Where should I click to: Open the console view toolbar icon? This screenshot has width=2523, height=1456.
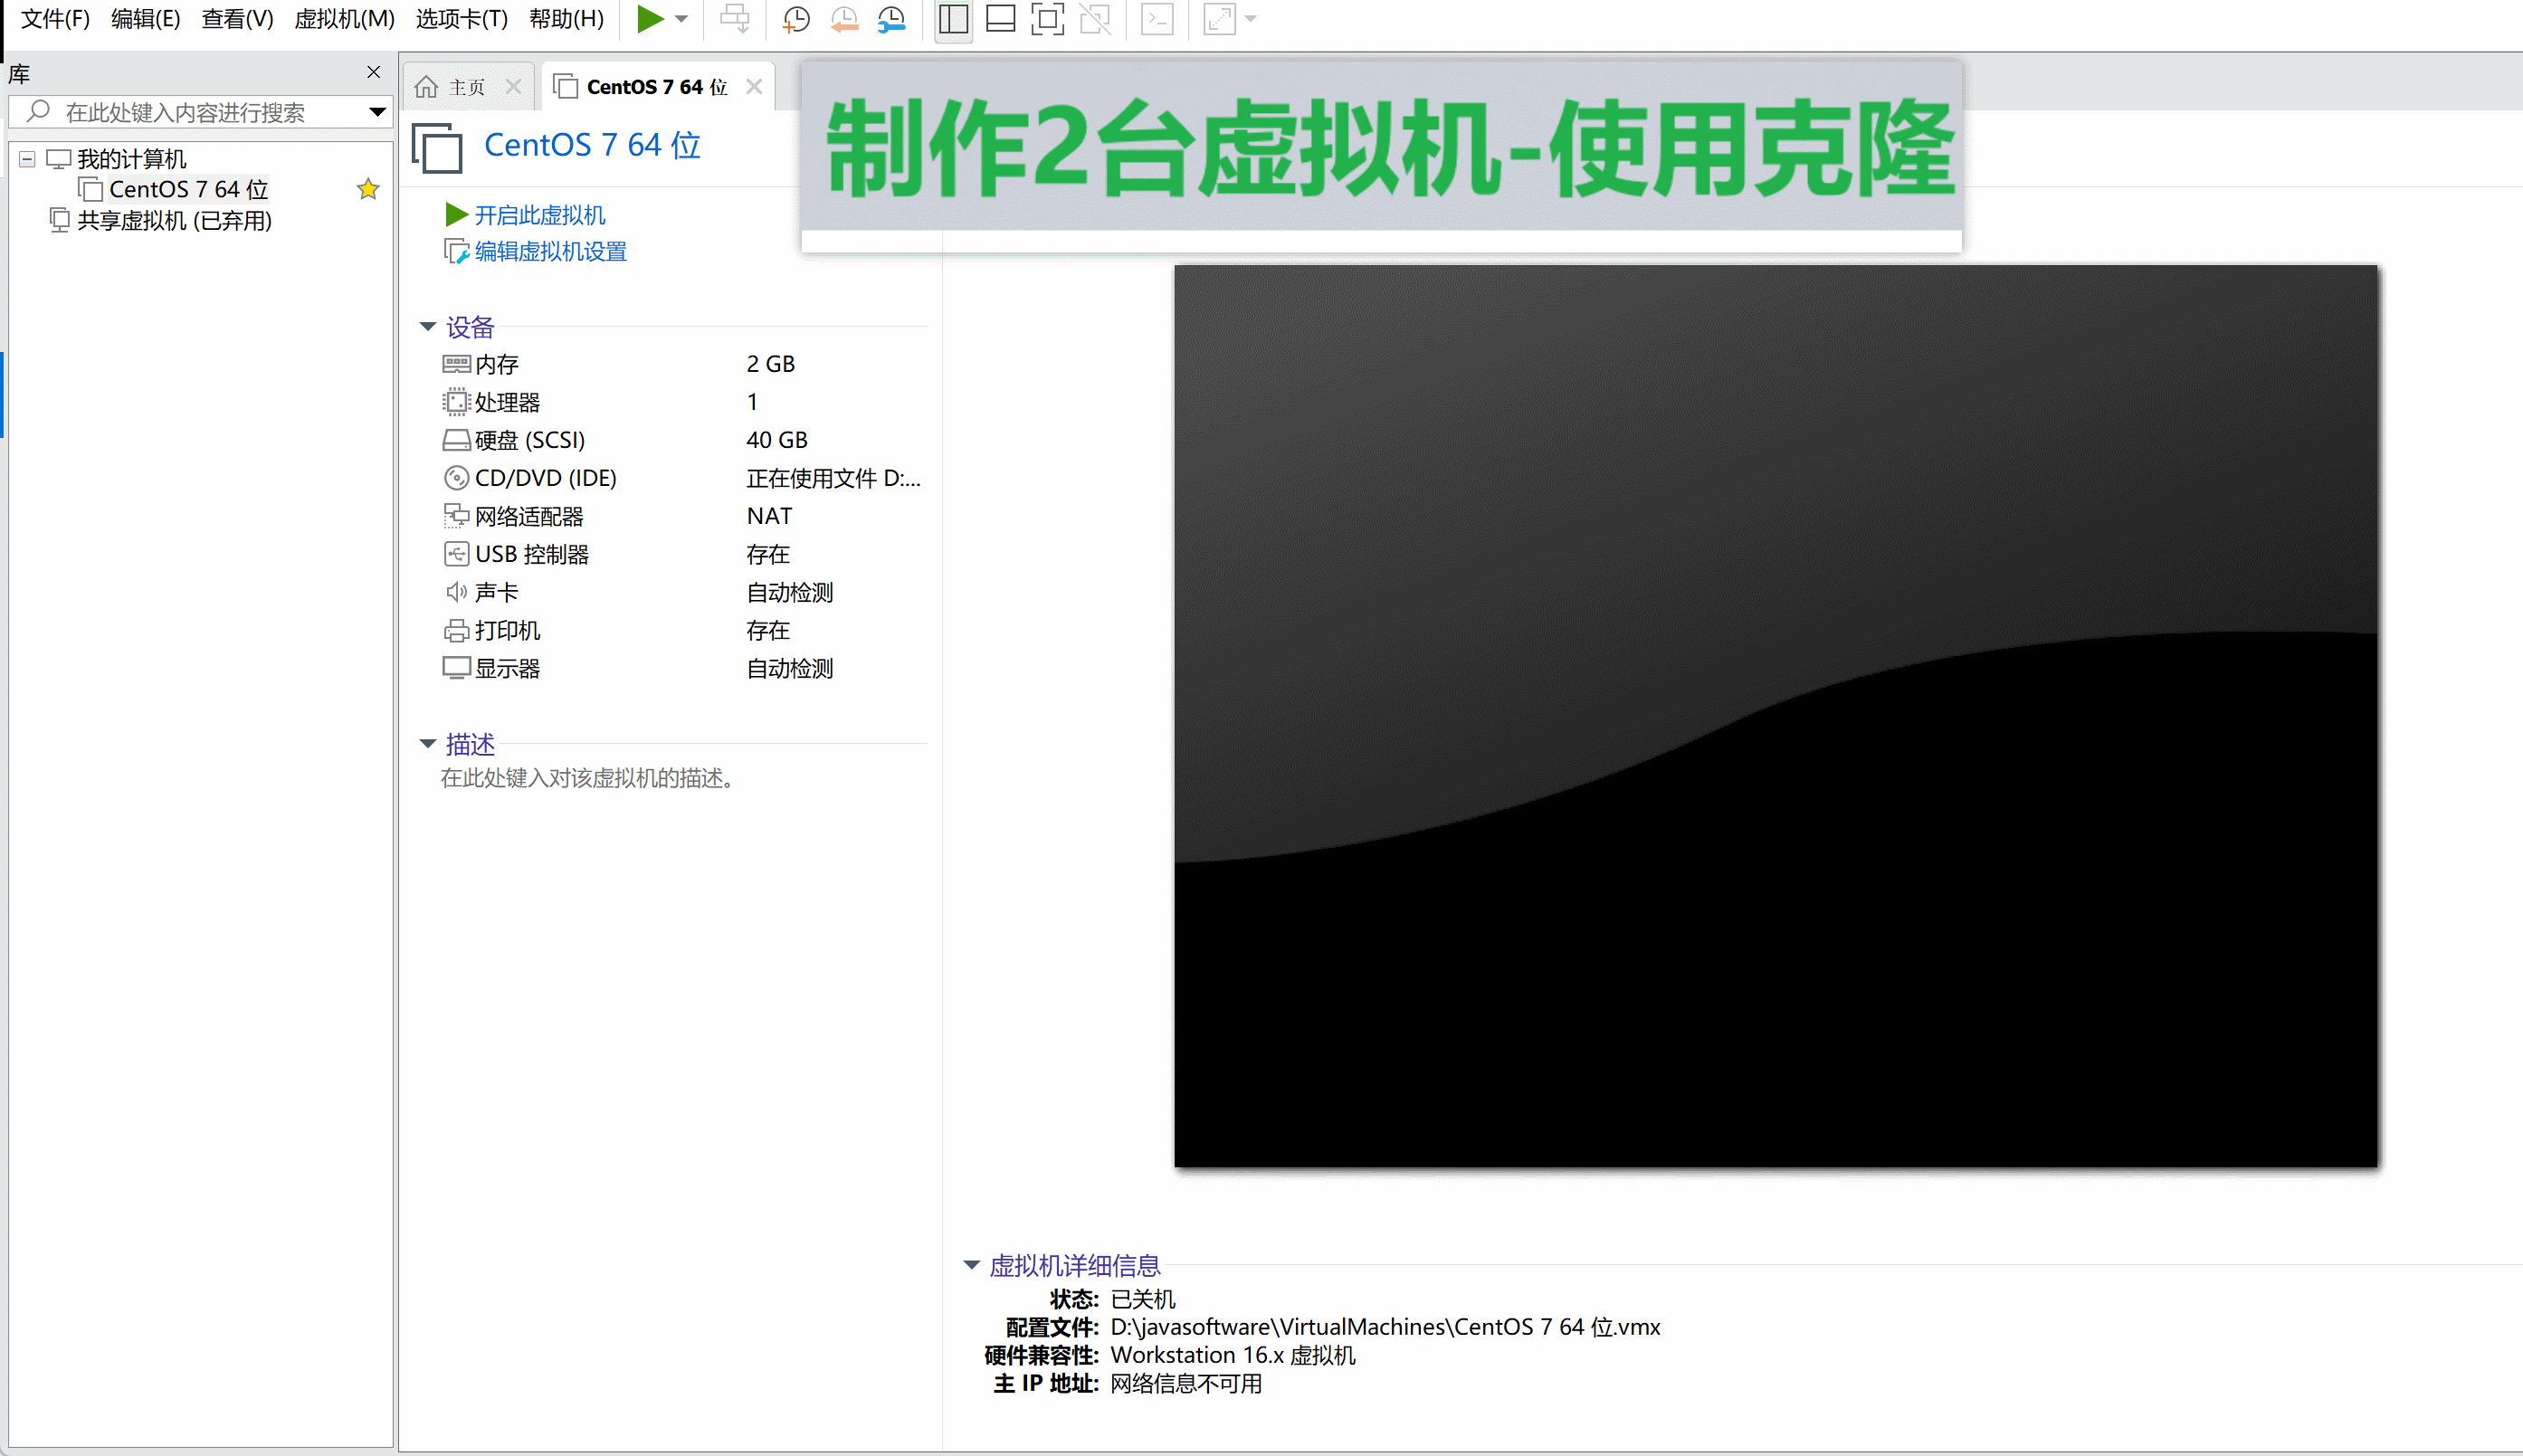click(1157, 19)
